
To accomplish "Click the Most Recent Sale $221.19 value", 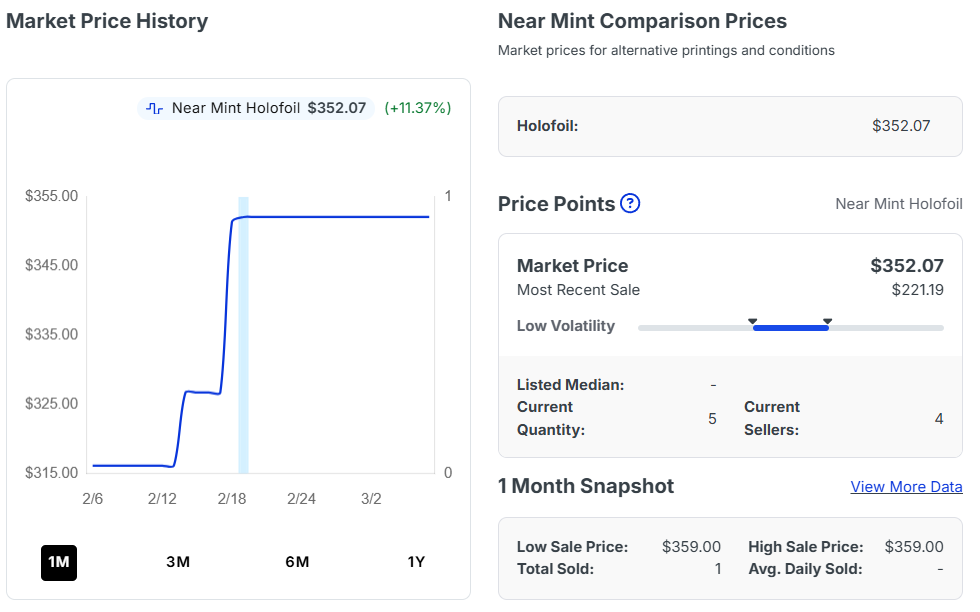I will (917, 290).
